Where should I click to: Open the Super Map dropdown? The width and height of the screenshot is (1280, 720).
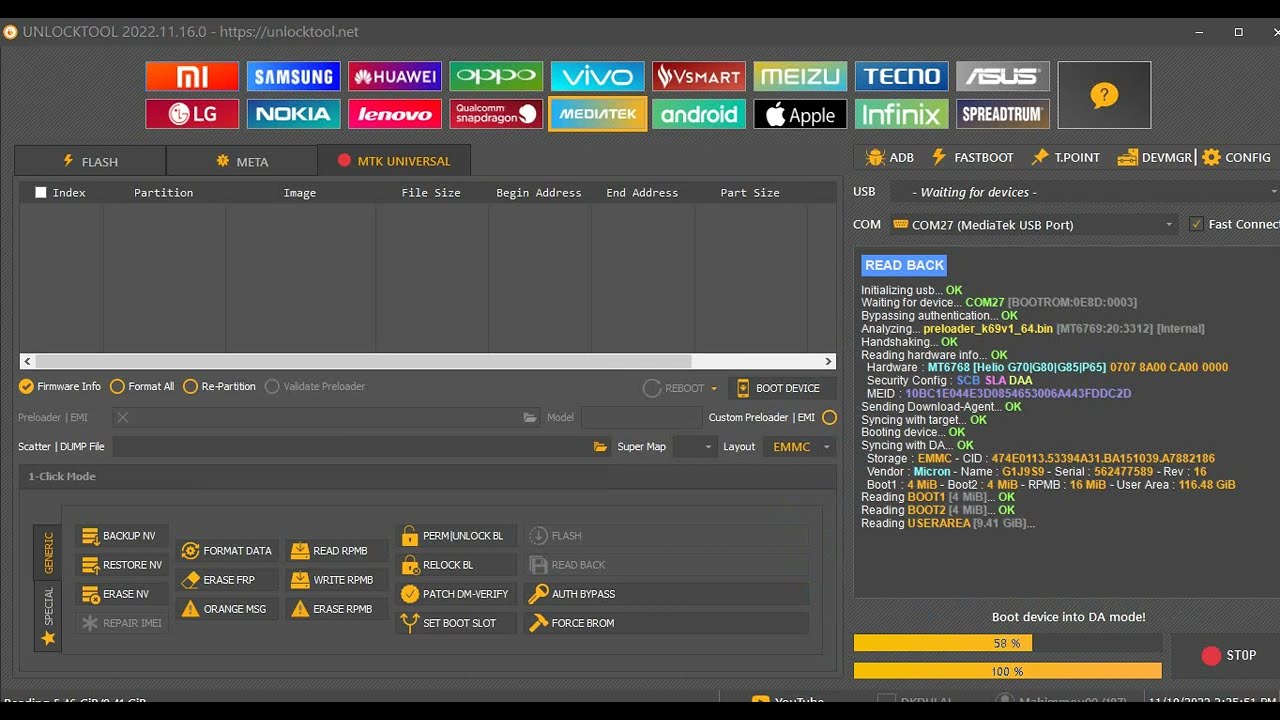pos(694,447)
